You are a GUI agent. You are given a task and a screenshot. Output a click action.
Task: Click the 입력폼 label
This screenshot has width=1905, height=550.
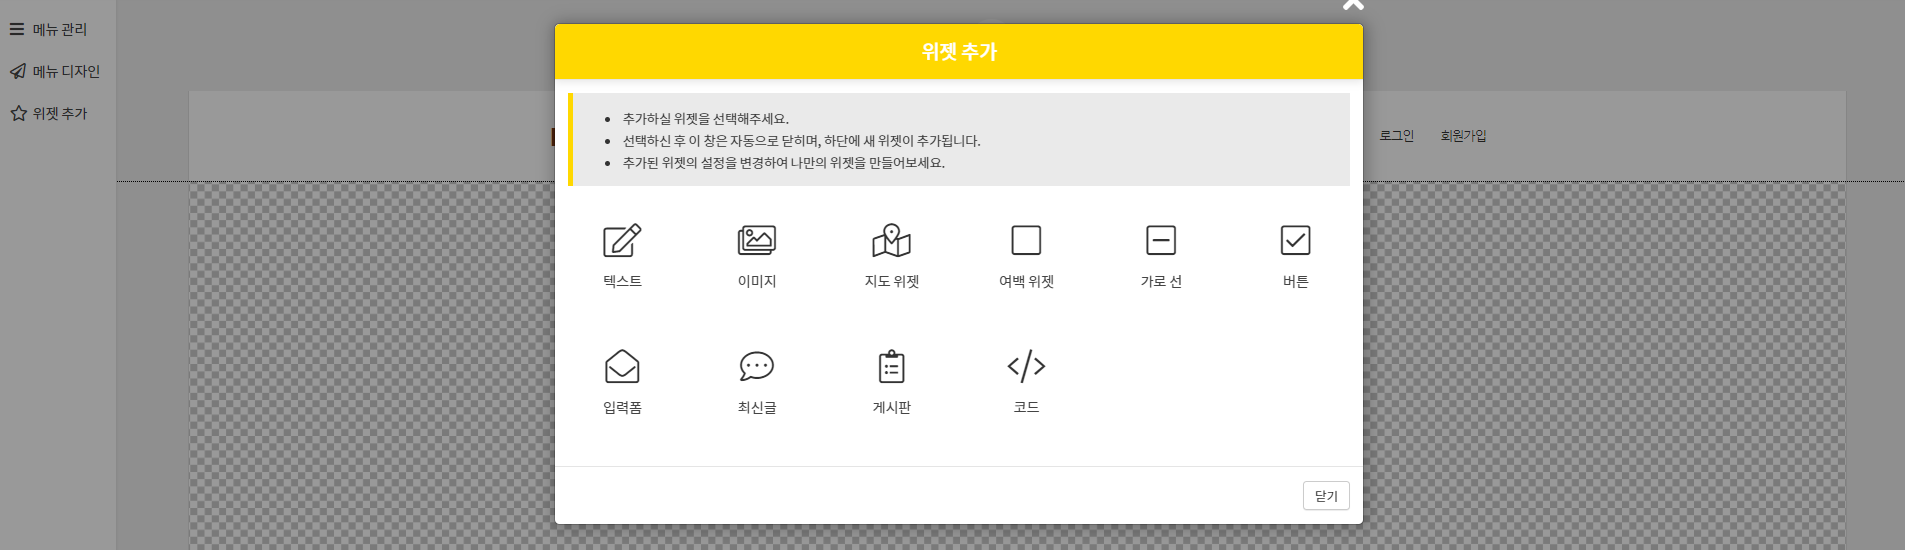click(x=622, y=407)
